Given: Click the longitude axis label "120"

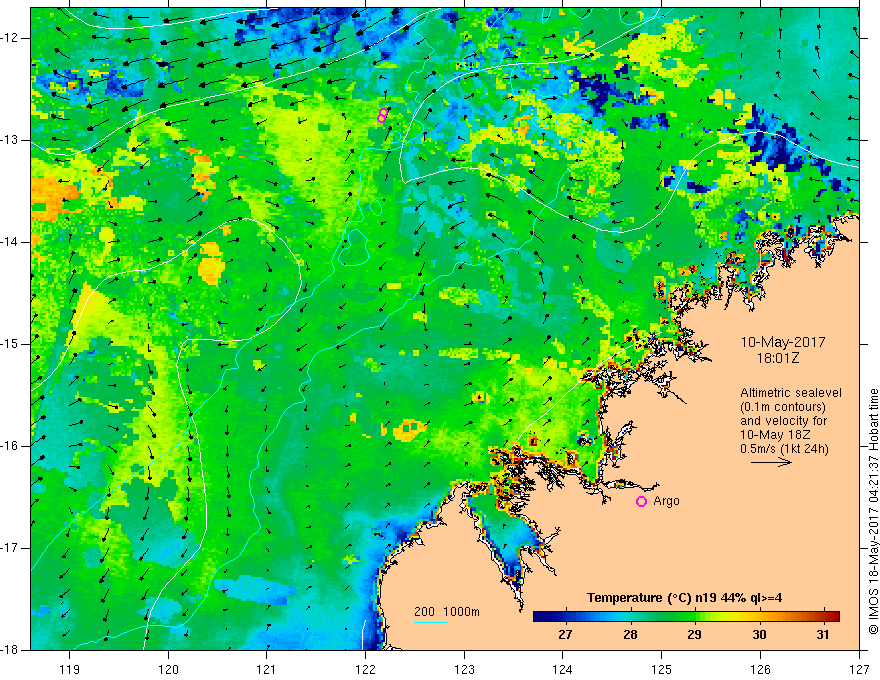Looking at the screenshot, I should click(x=168, y=669).
